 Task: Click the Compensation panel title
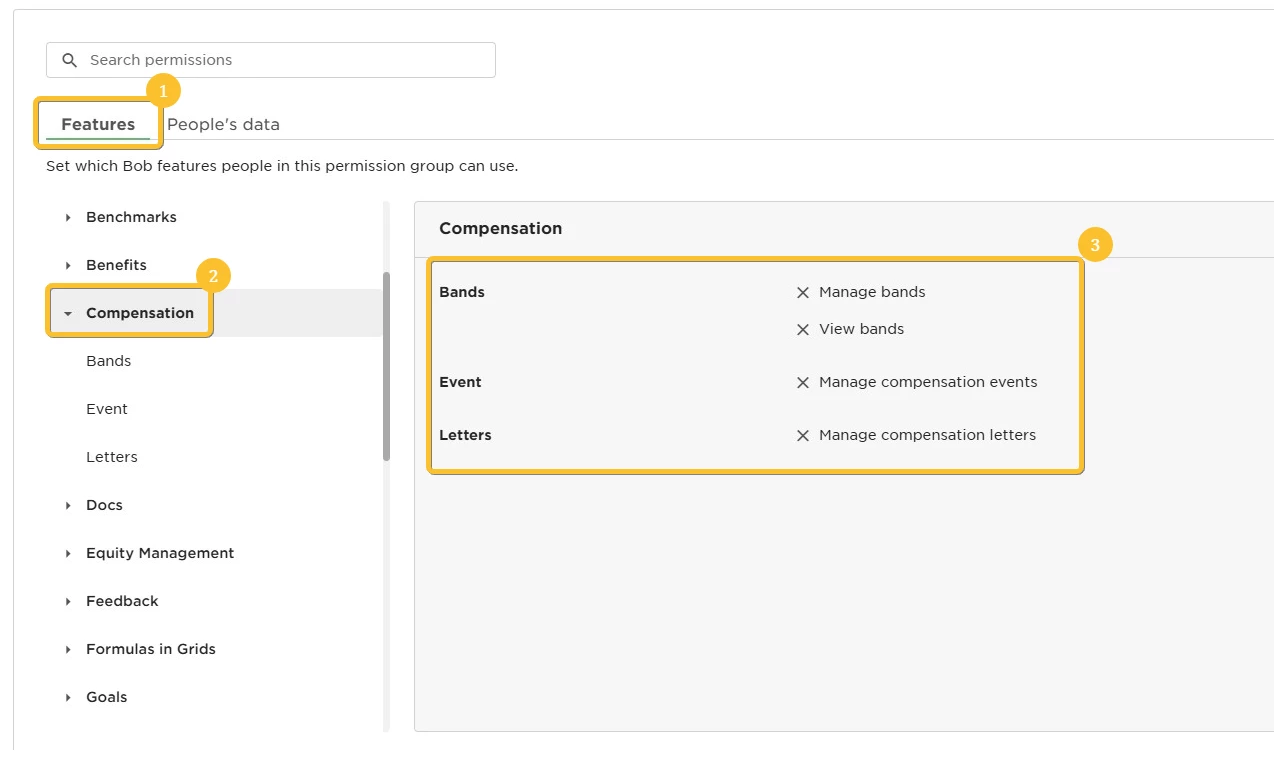[500, 228]
